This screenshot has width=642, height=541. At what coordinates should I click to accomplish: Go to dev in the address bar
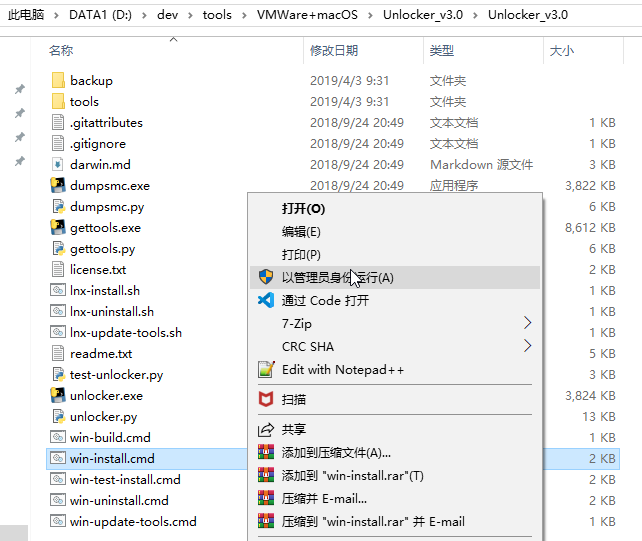click(x=167, y=15)
